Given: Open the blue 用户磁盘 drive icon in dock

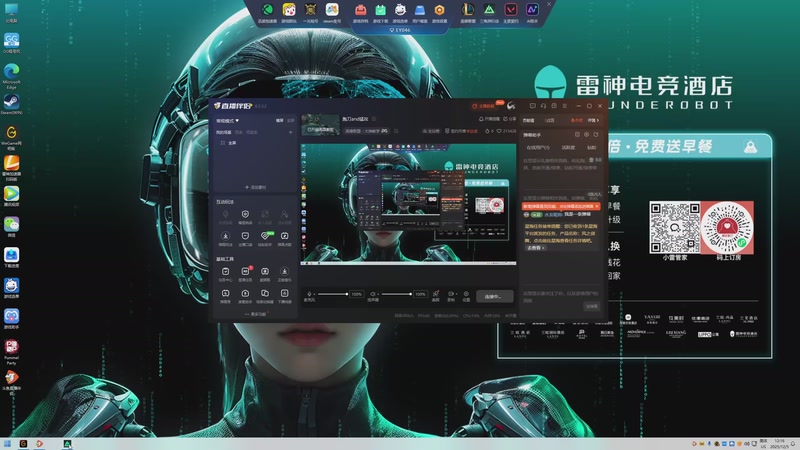Looking at the screenshot, I should click(420, 9).
